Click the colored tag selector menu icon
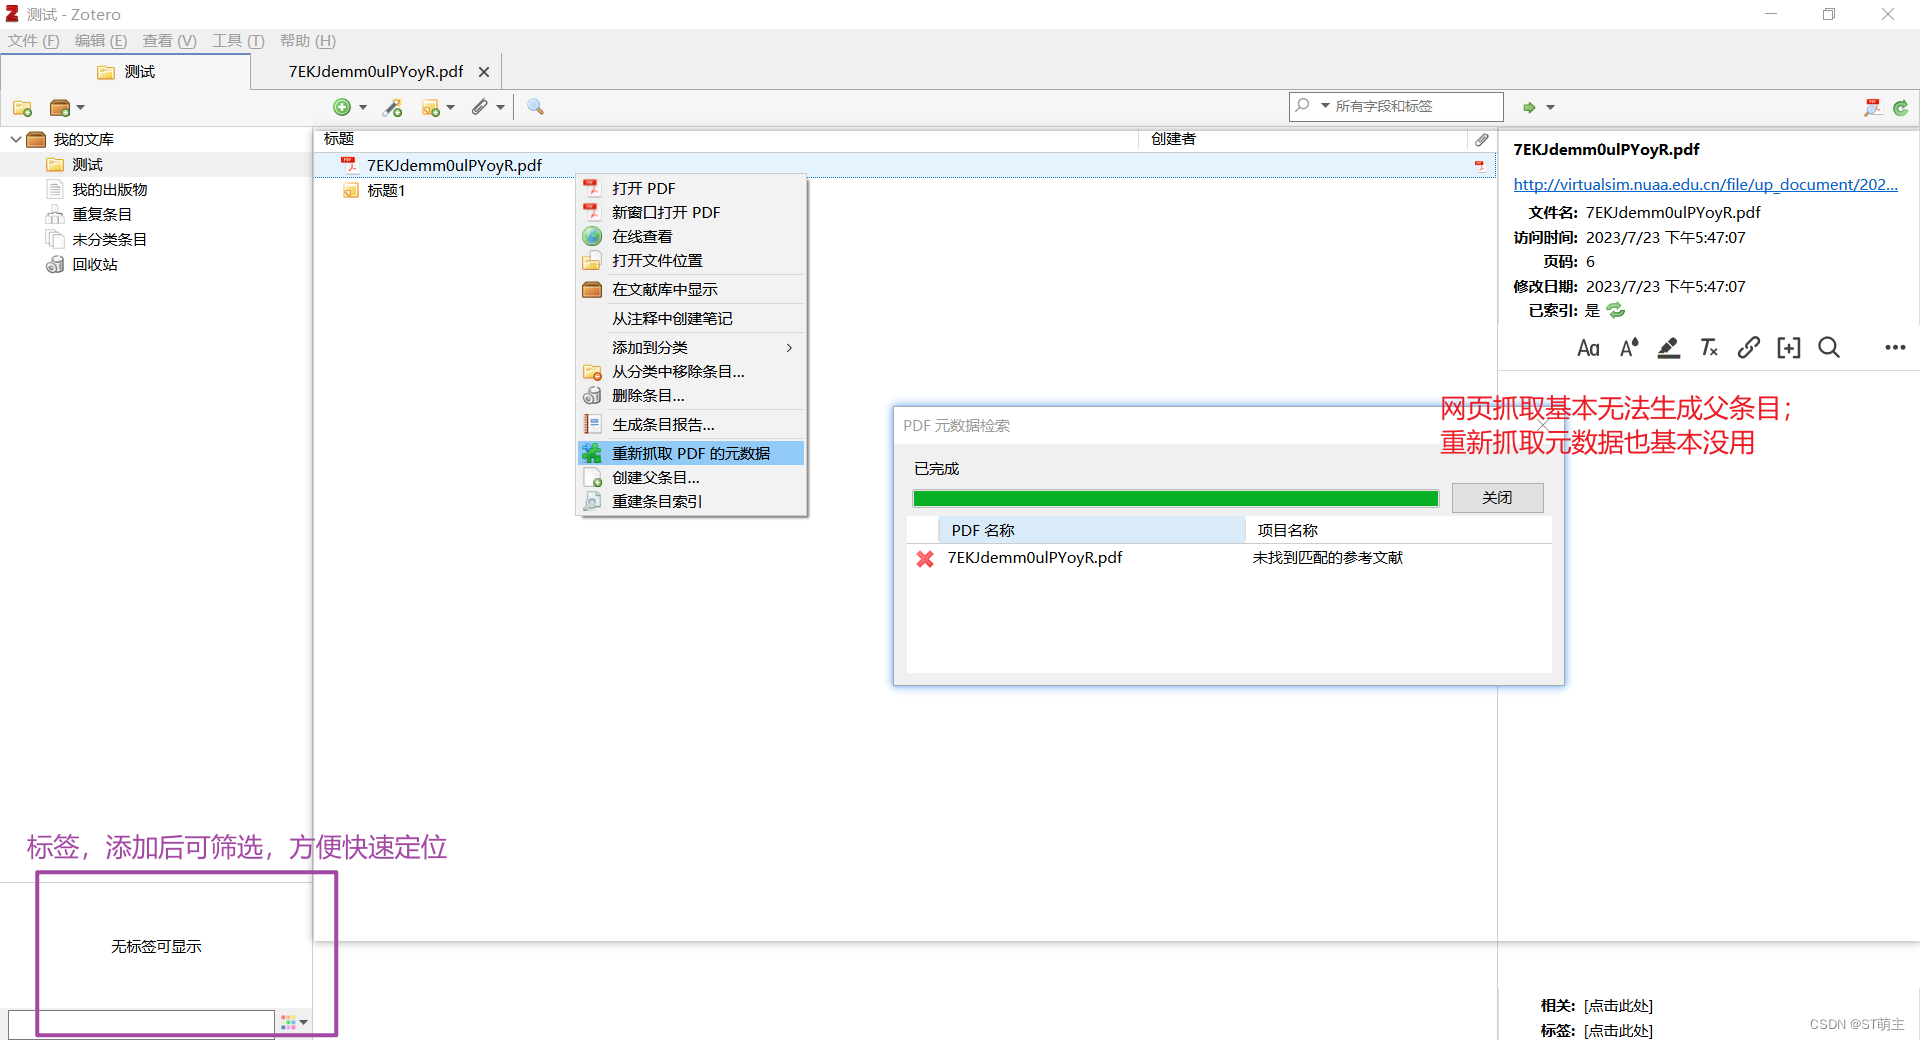This screenshot has height=1040, width=1920. 288,1022
